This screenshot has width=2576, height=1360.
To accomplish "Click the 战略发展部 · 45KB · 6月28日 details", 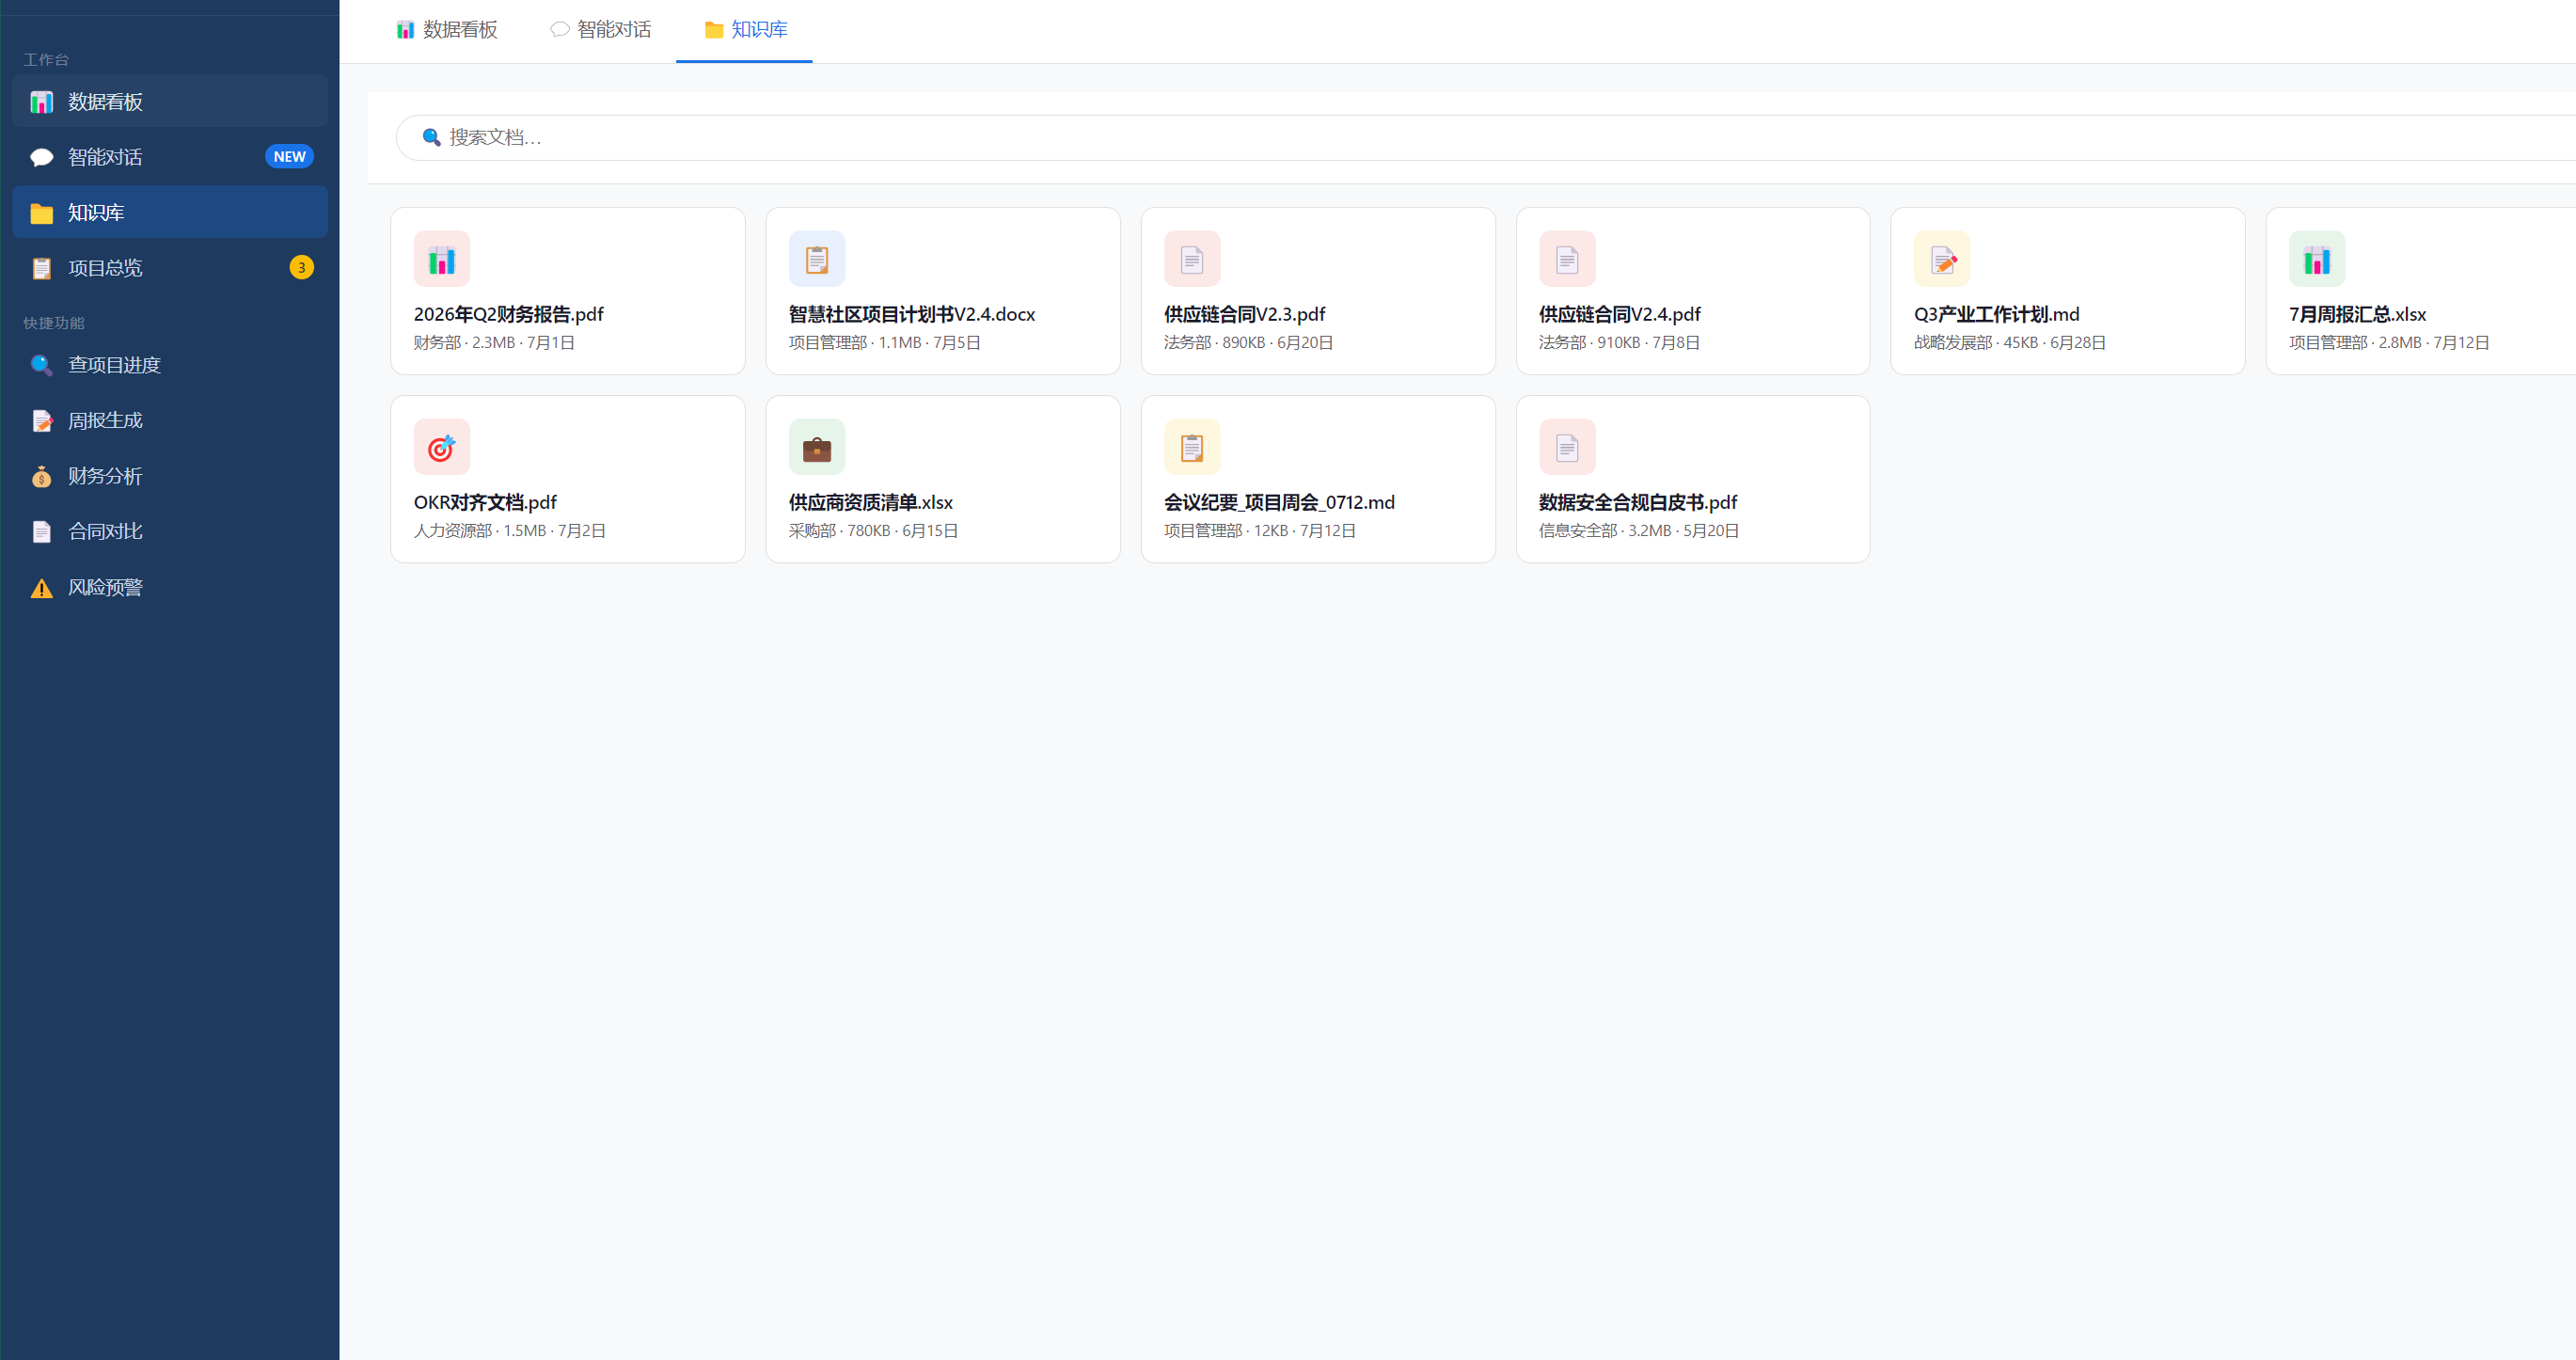I will pyautogui.click(x=2010, y=343).
